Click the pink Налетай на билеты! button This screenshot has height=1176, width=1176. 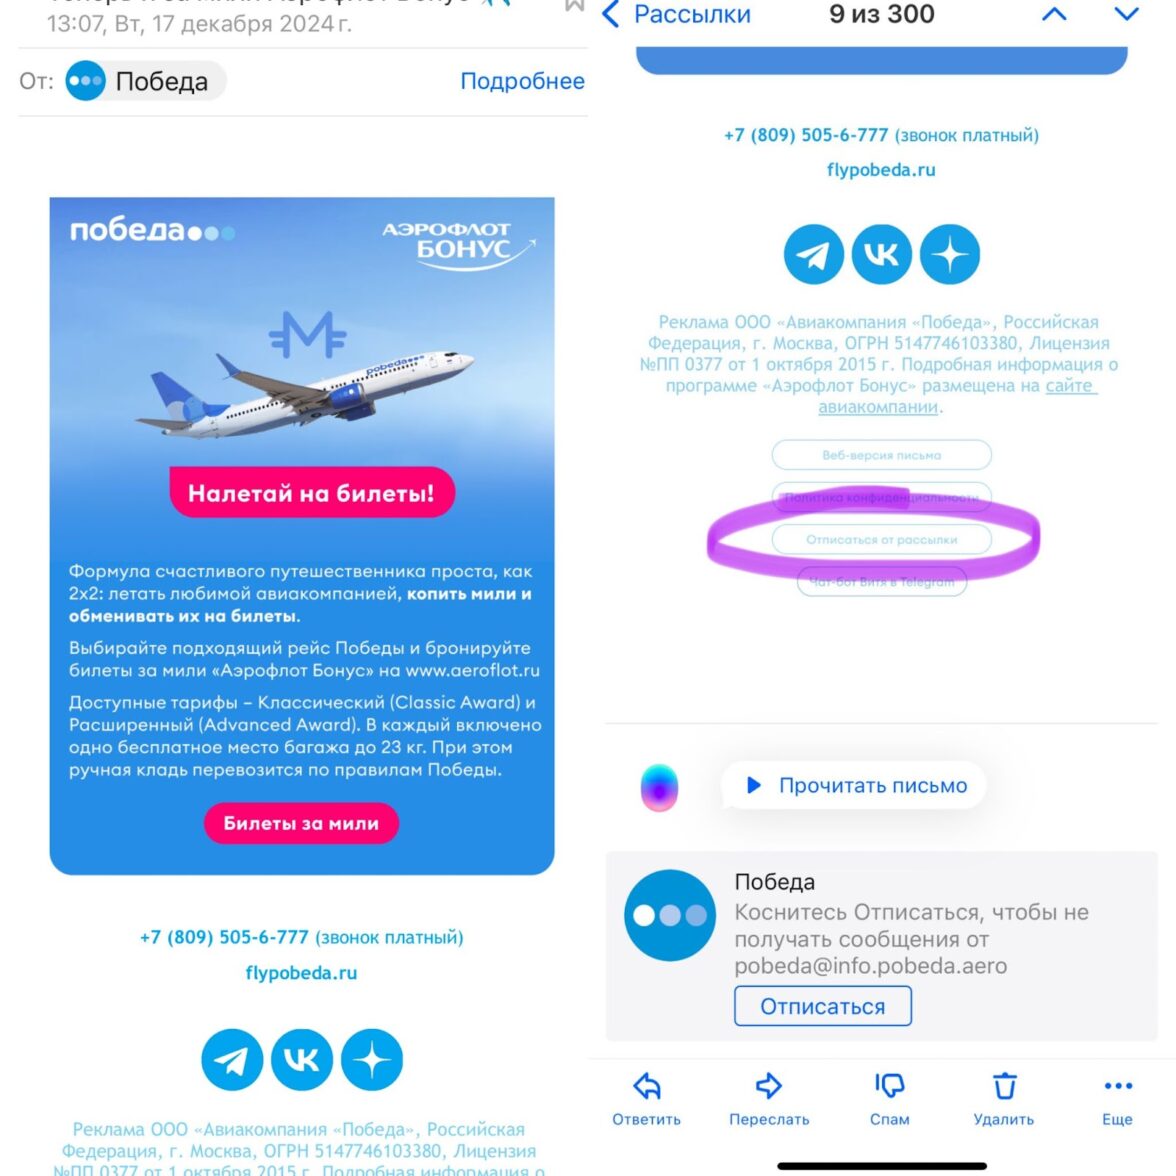click(312, 493)
